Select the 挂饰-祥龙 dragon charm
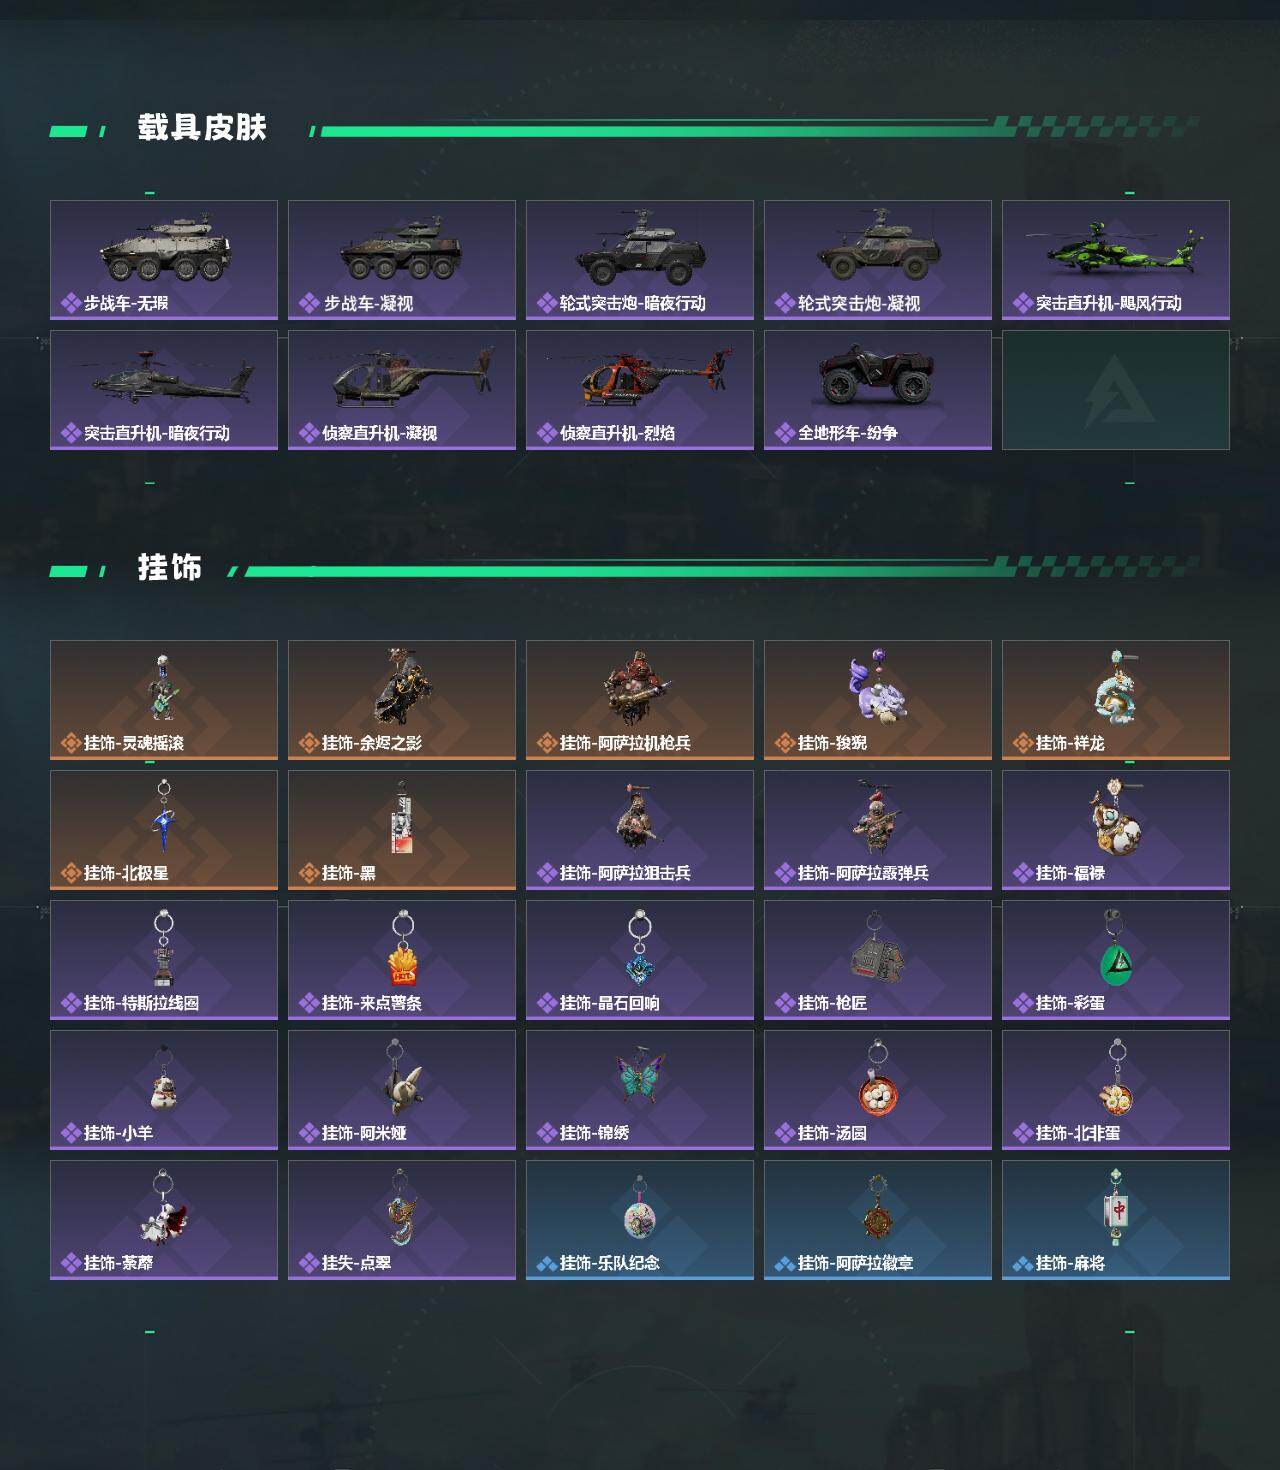 click(x=1116, y=700)
